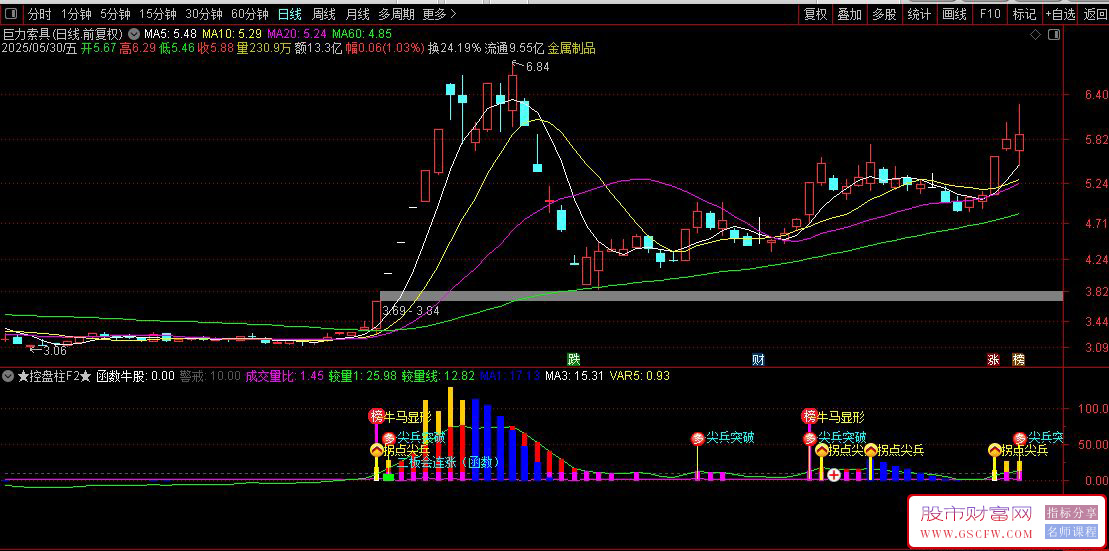Screen dimensions: 1109x551
Task: Click the orange 榜 marker on the chart's date axis
Action: pyautogui.click(x=1018, y=359)
